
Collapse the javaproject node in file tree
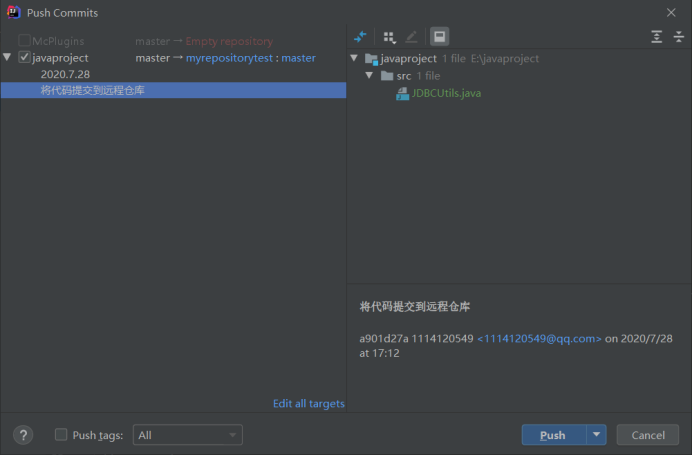(354, 58)
